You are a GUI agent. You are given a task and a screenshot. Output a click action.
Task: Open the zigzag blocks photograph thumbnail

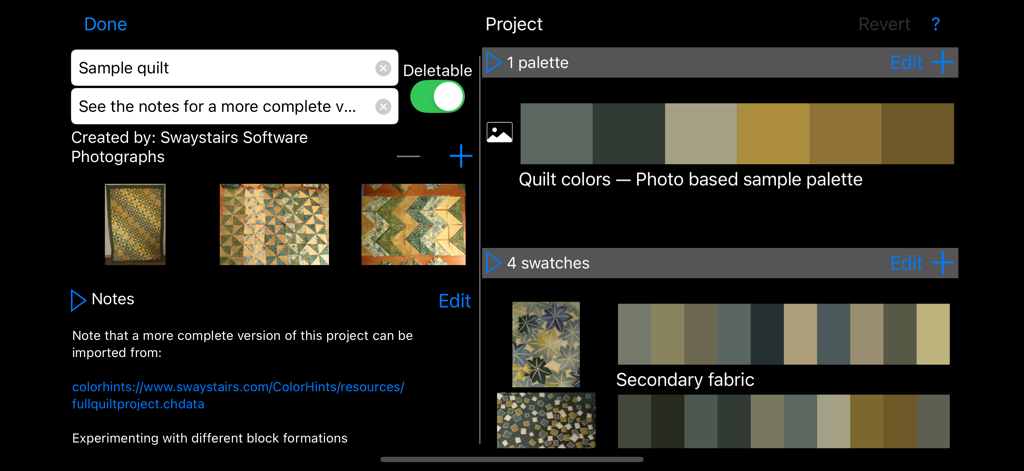[x=413, y=224]
